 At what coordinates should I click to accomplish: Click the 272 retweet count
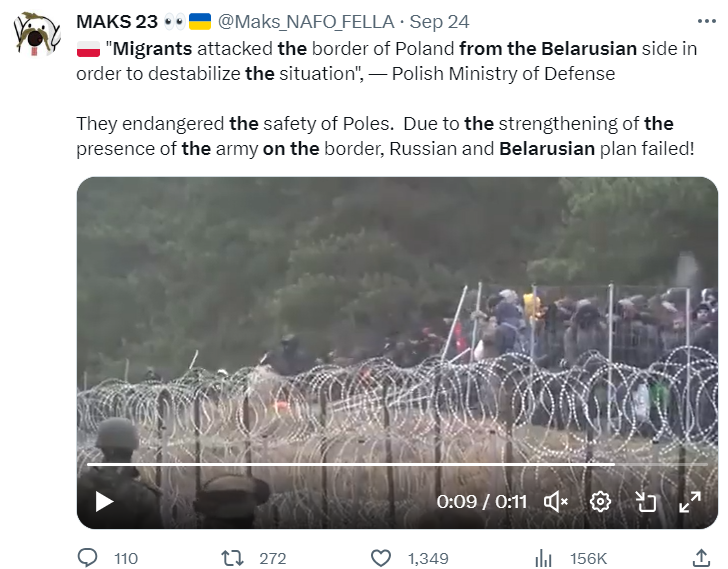click(x=273, y=558)
